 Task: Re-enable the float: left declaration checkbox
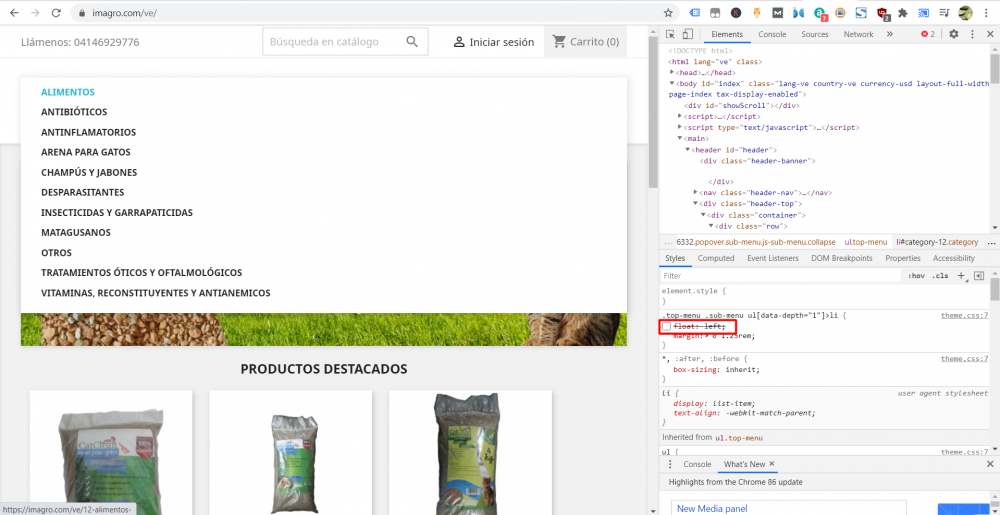[666, 326]
